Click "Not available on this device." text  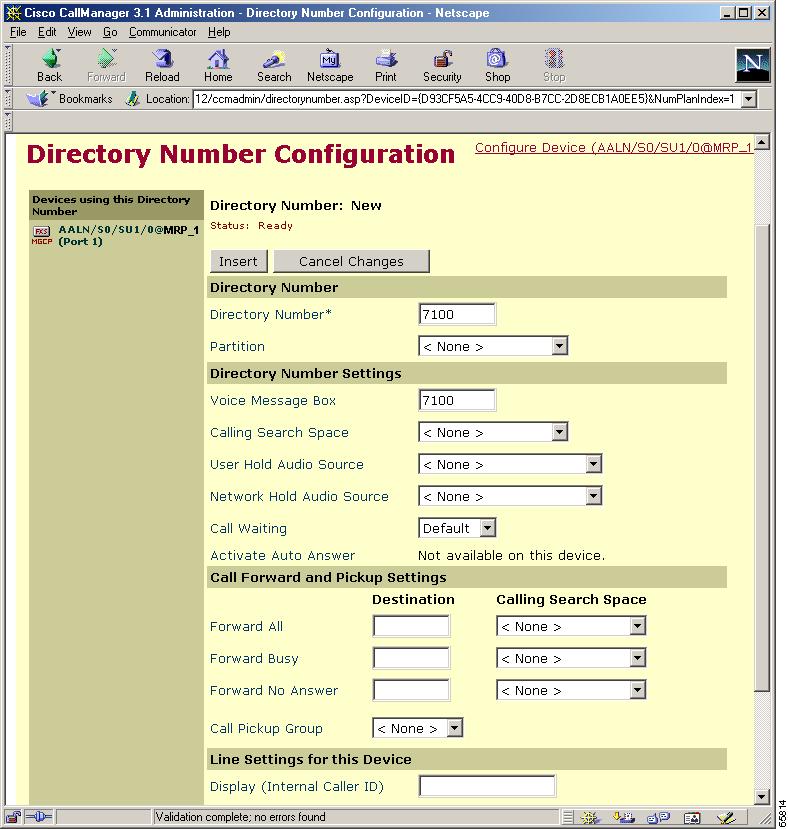(x=511, y=556)
